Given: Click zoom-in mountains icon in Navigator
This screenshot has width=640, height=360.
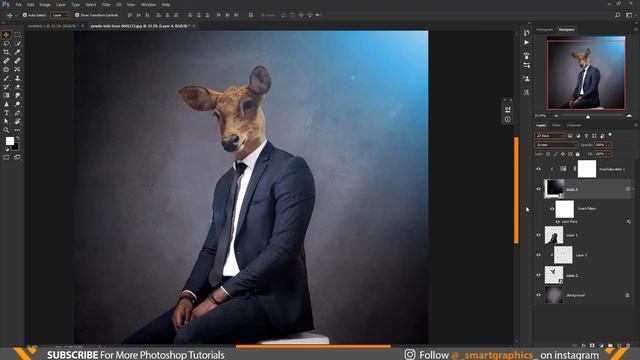Looking at the screenshot, I should click(629, 116).
